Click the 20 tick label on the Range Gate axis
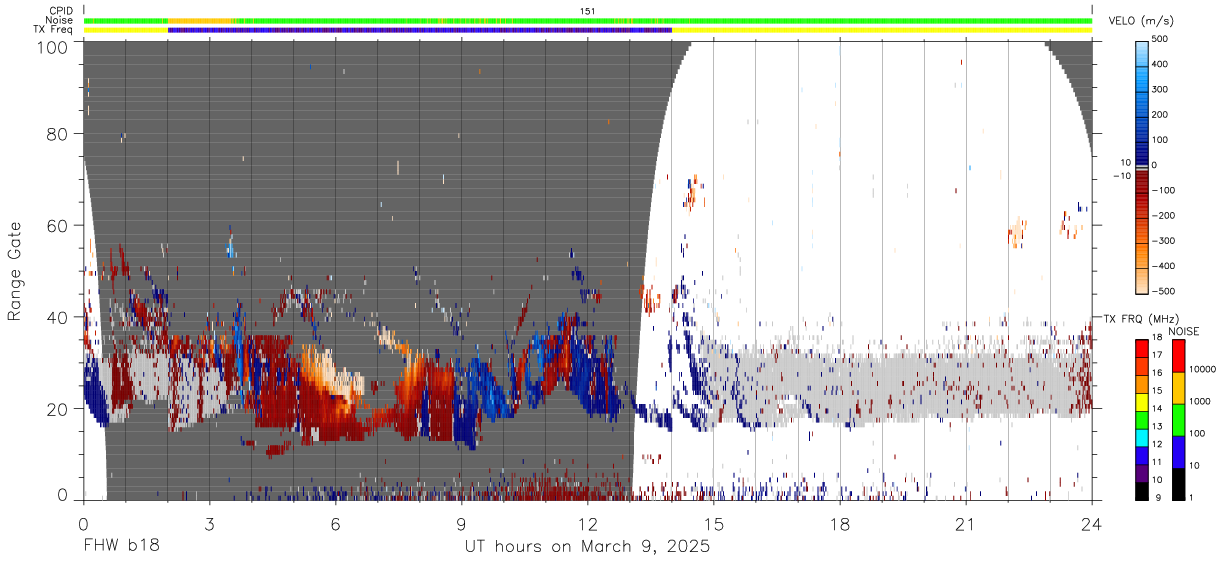 56,408
